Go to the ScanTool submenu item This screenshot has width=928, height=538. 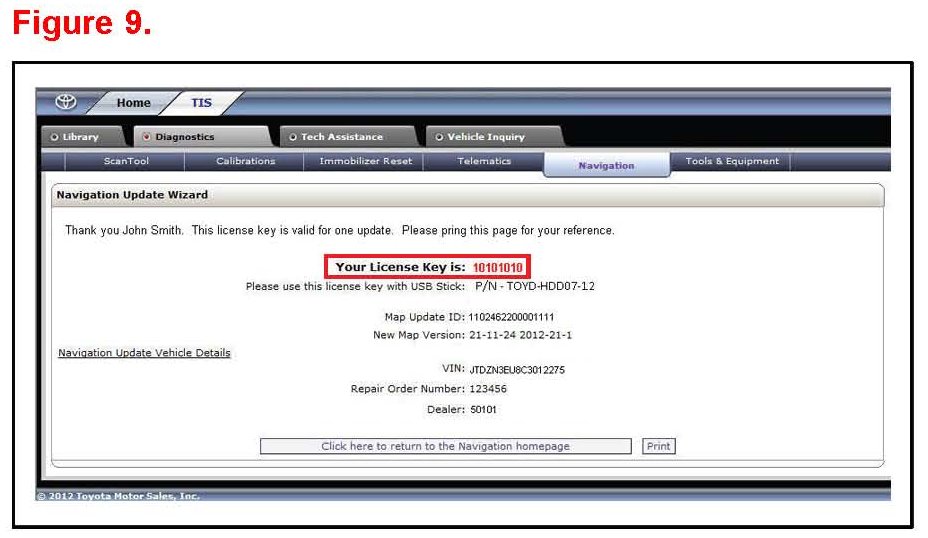126,161
